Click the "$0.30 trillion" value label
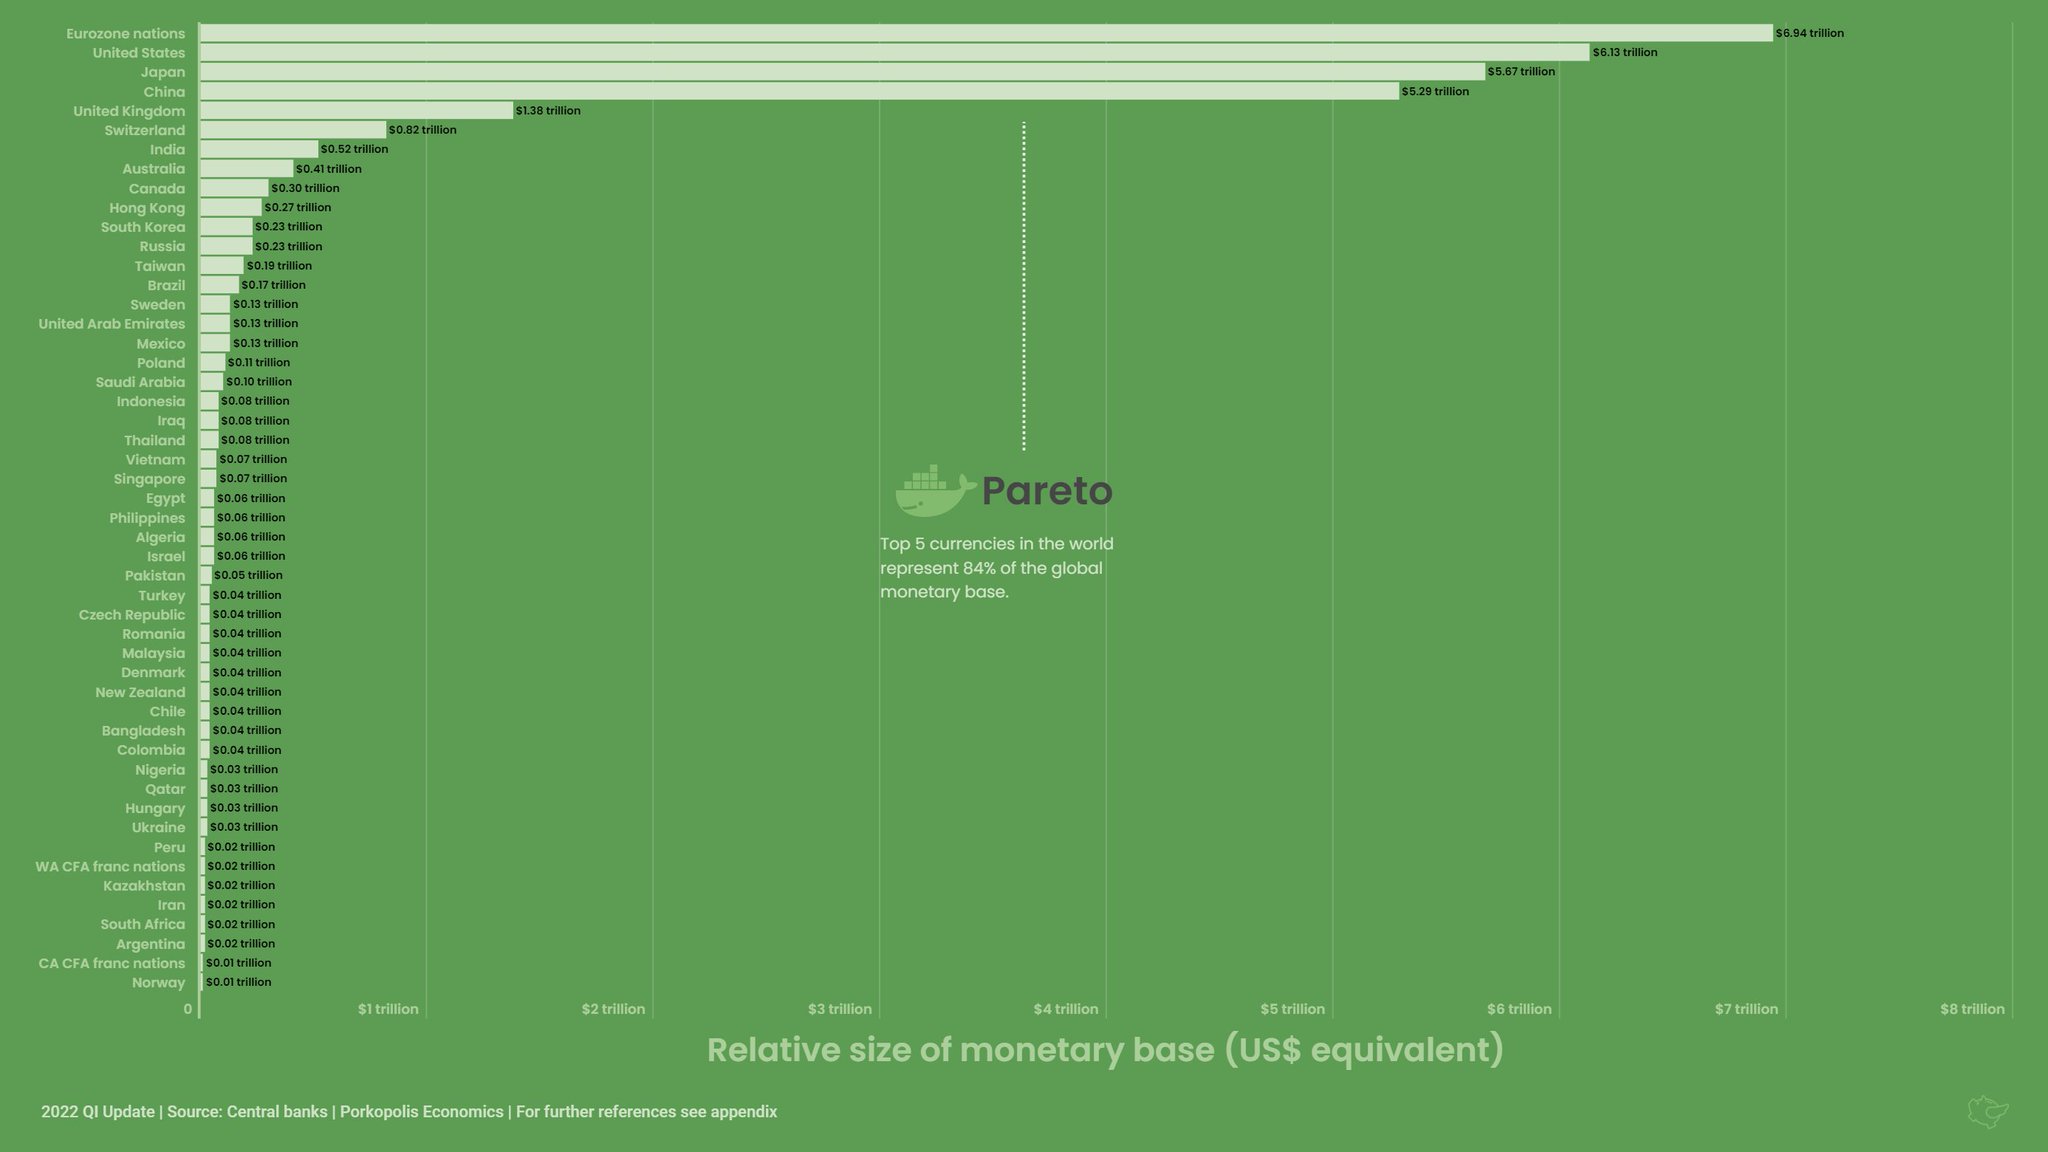This screenshot has height=1152, width=2048. point(305,188)
